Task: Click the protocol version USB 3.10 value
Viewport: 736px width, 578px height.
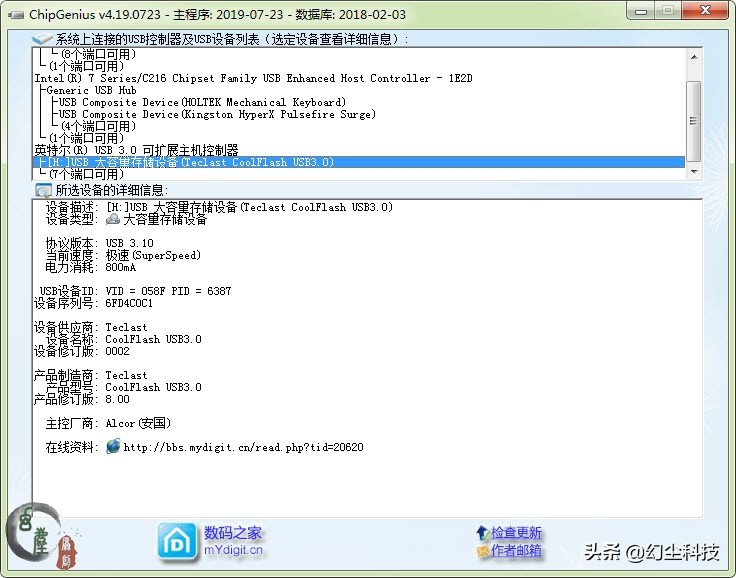Action: point(130,243)
